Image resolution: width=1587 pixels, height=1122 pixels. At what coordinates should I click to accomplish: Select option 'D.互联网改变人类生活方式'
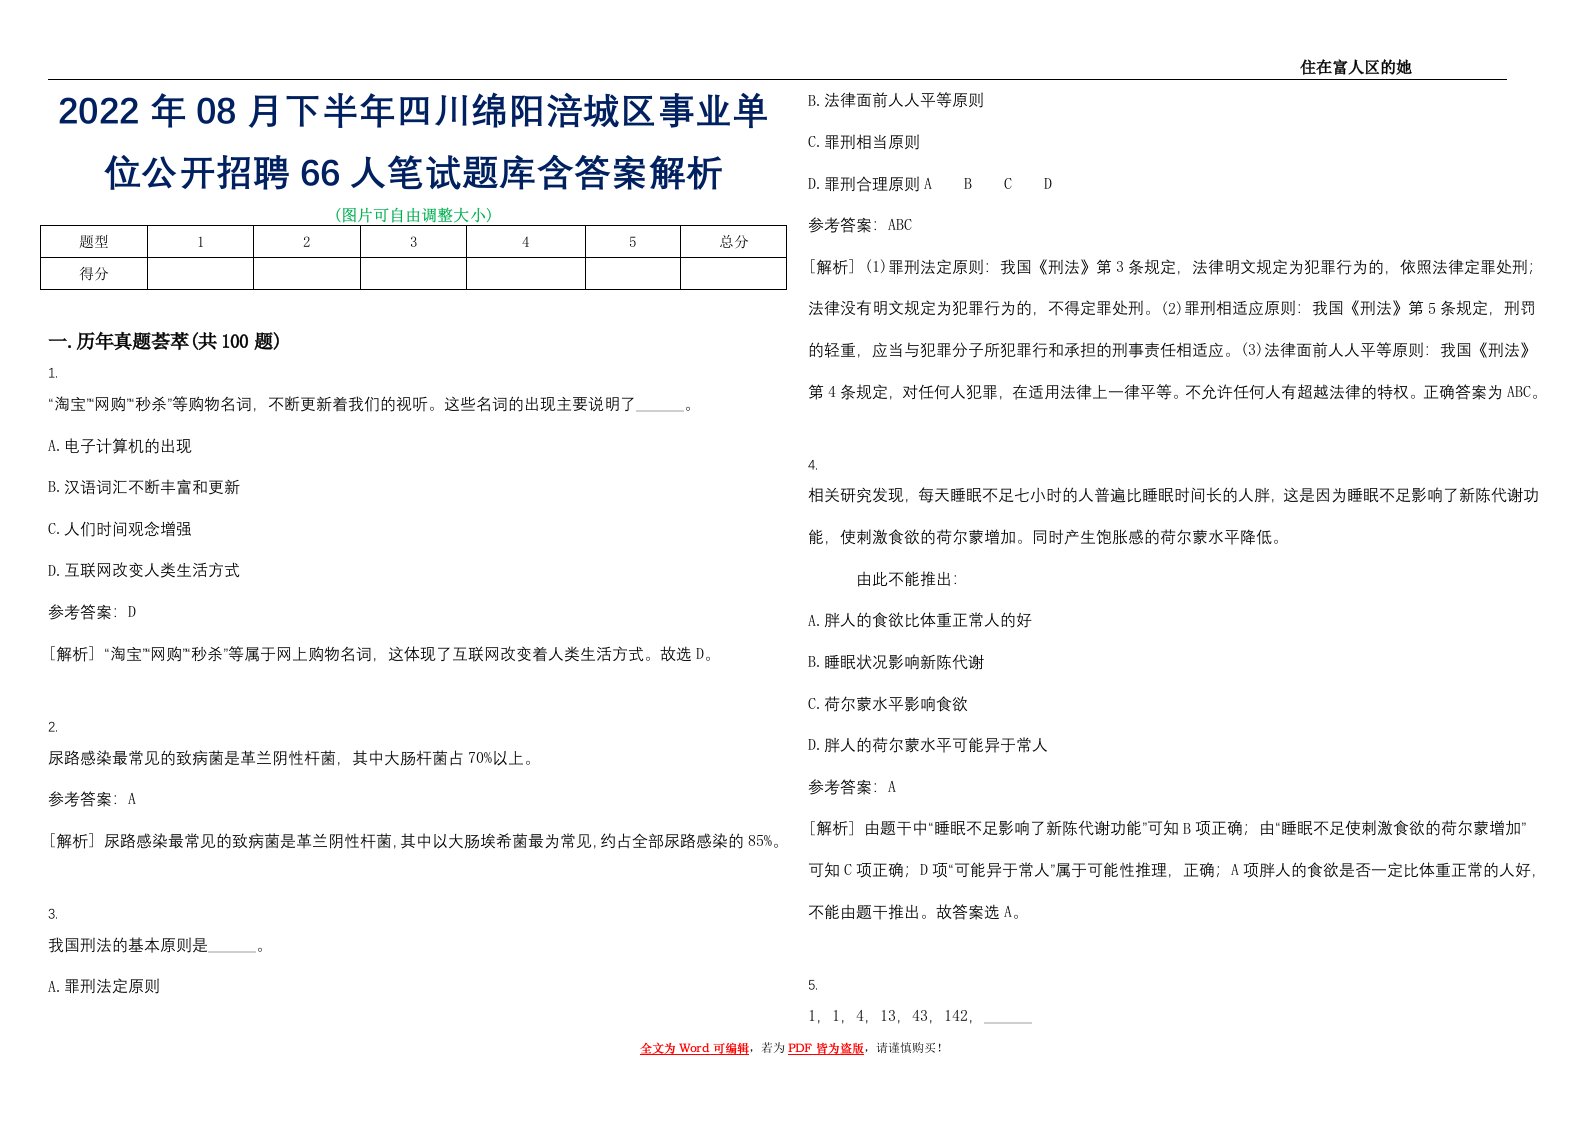coord(144,570)
